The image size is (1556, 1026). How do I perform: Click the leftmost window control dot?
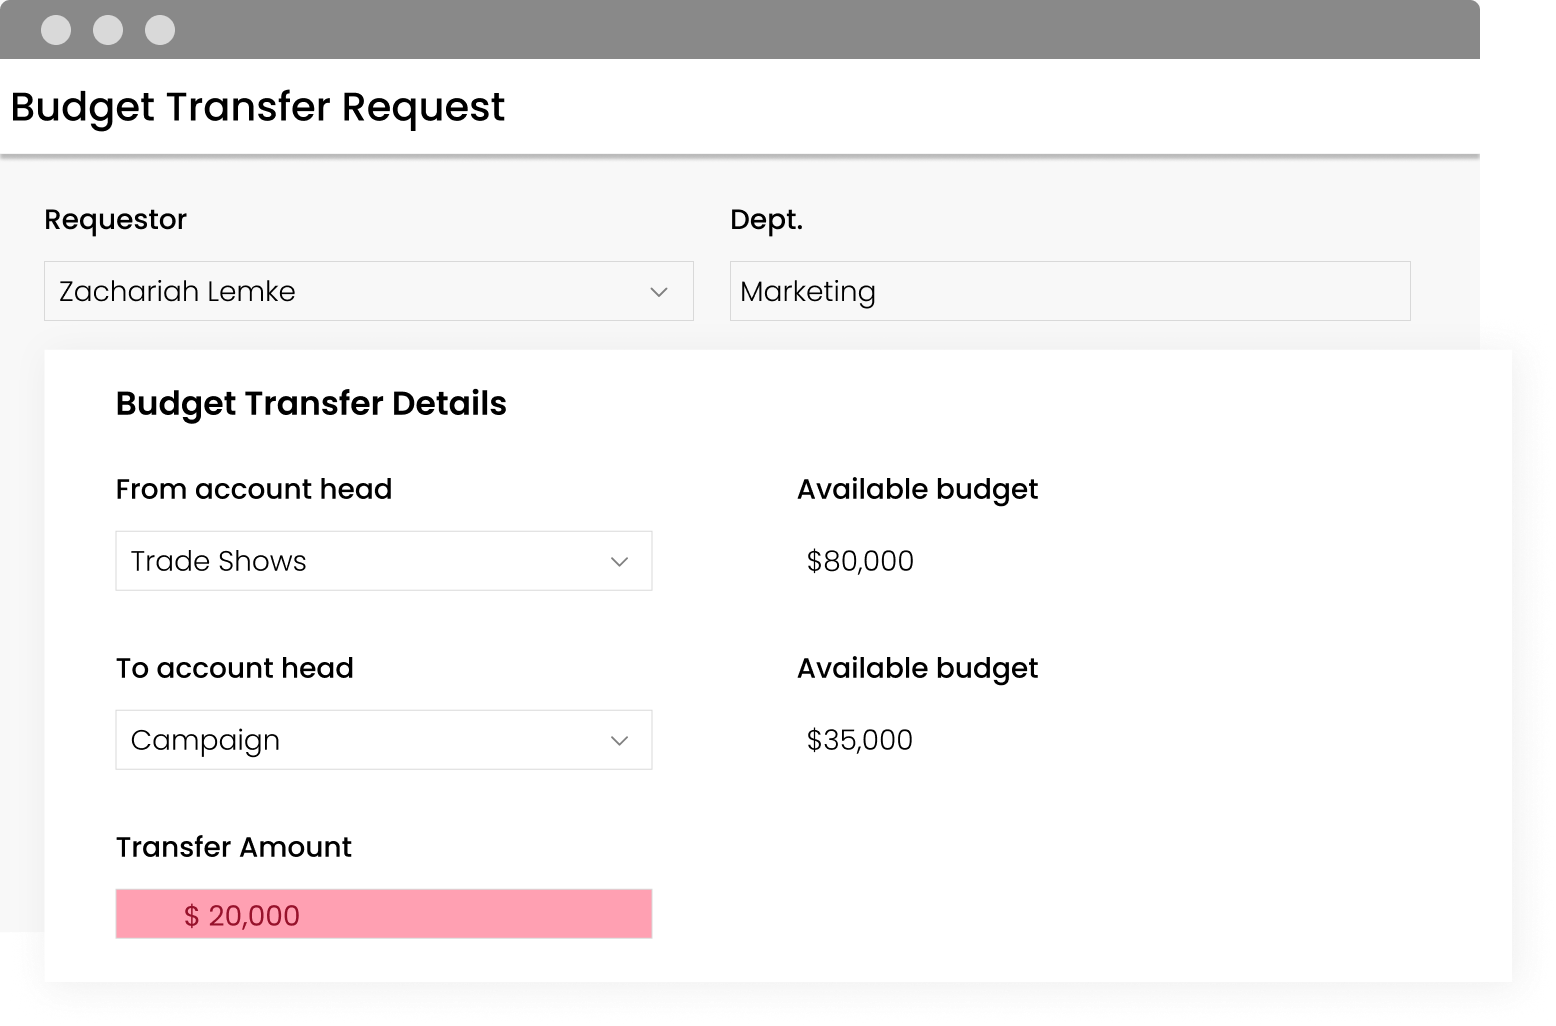(56, 30)
